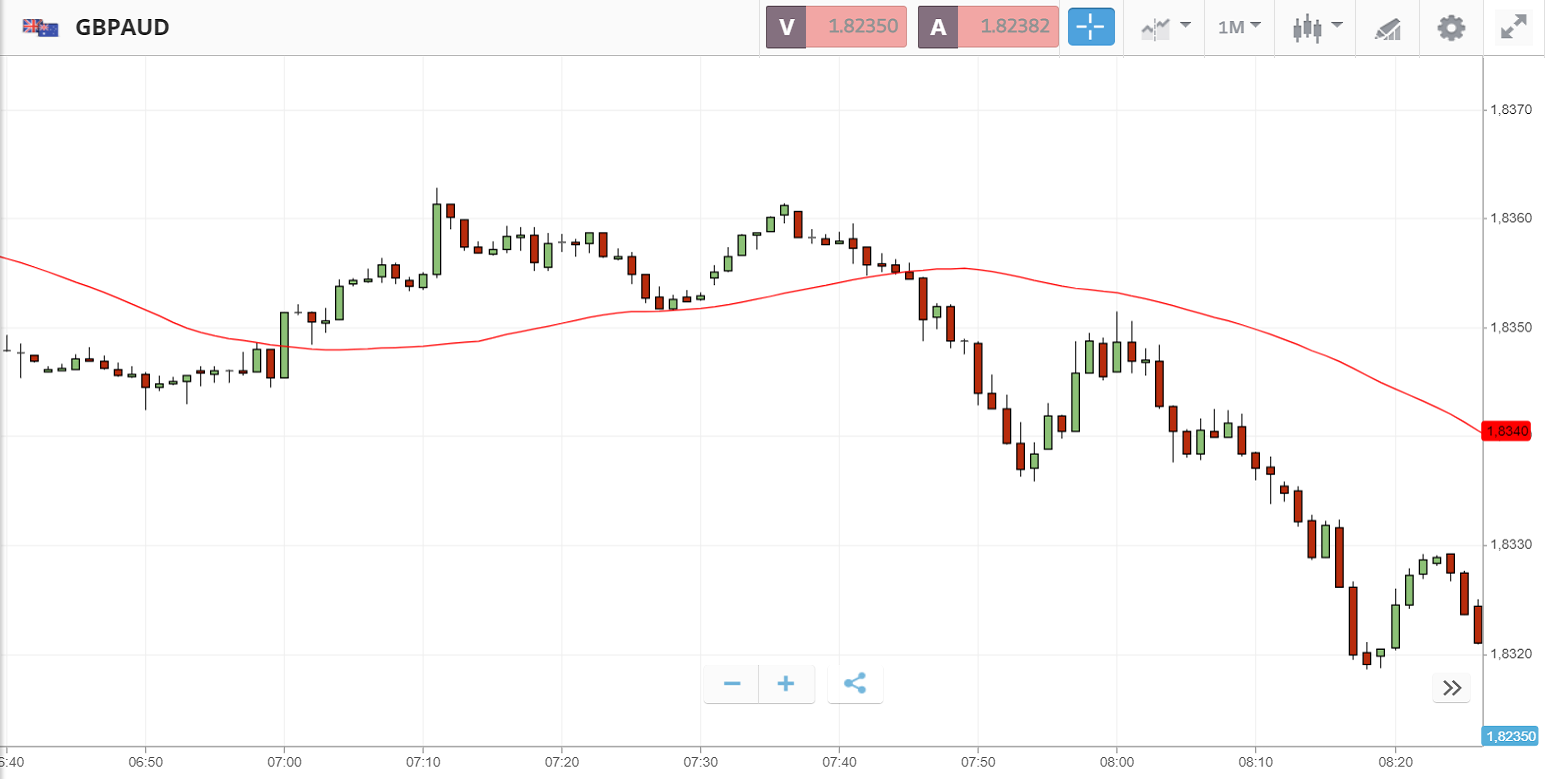Zoom in the chart with plus button

tap(786, 684)
